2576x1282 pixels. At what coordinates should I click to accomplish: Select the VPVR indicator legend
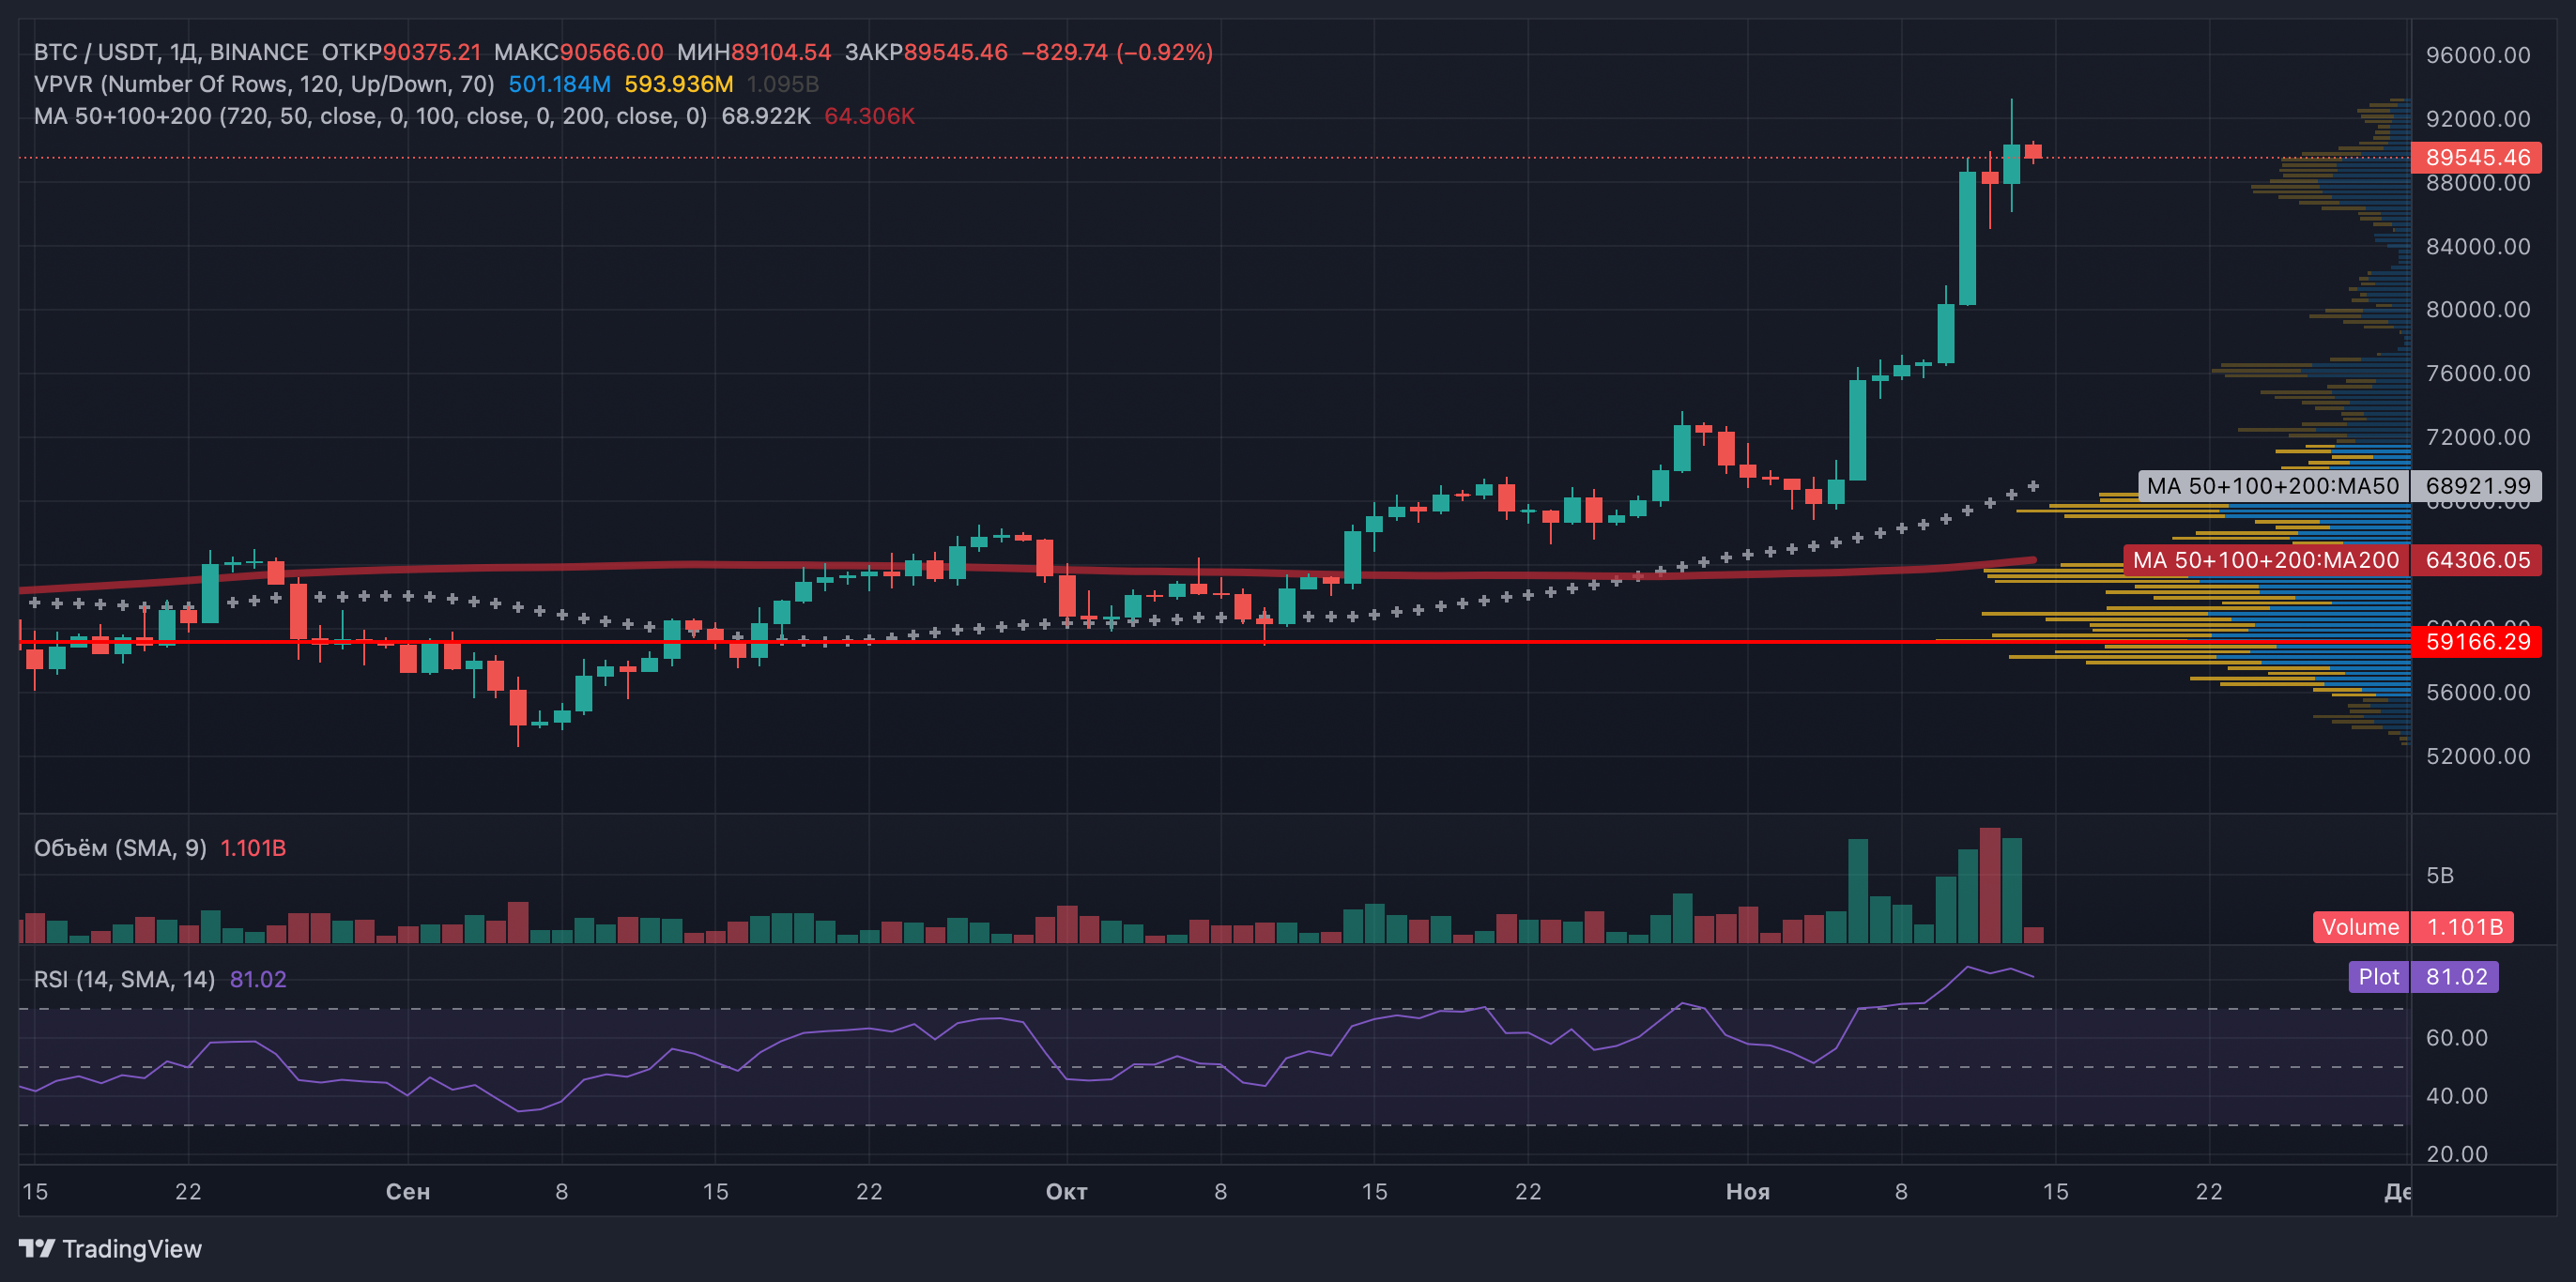coord(264,84)
